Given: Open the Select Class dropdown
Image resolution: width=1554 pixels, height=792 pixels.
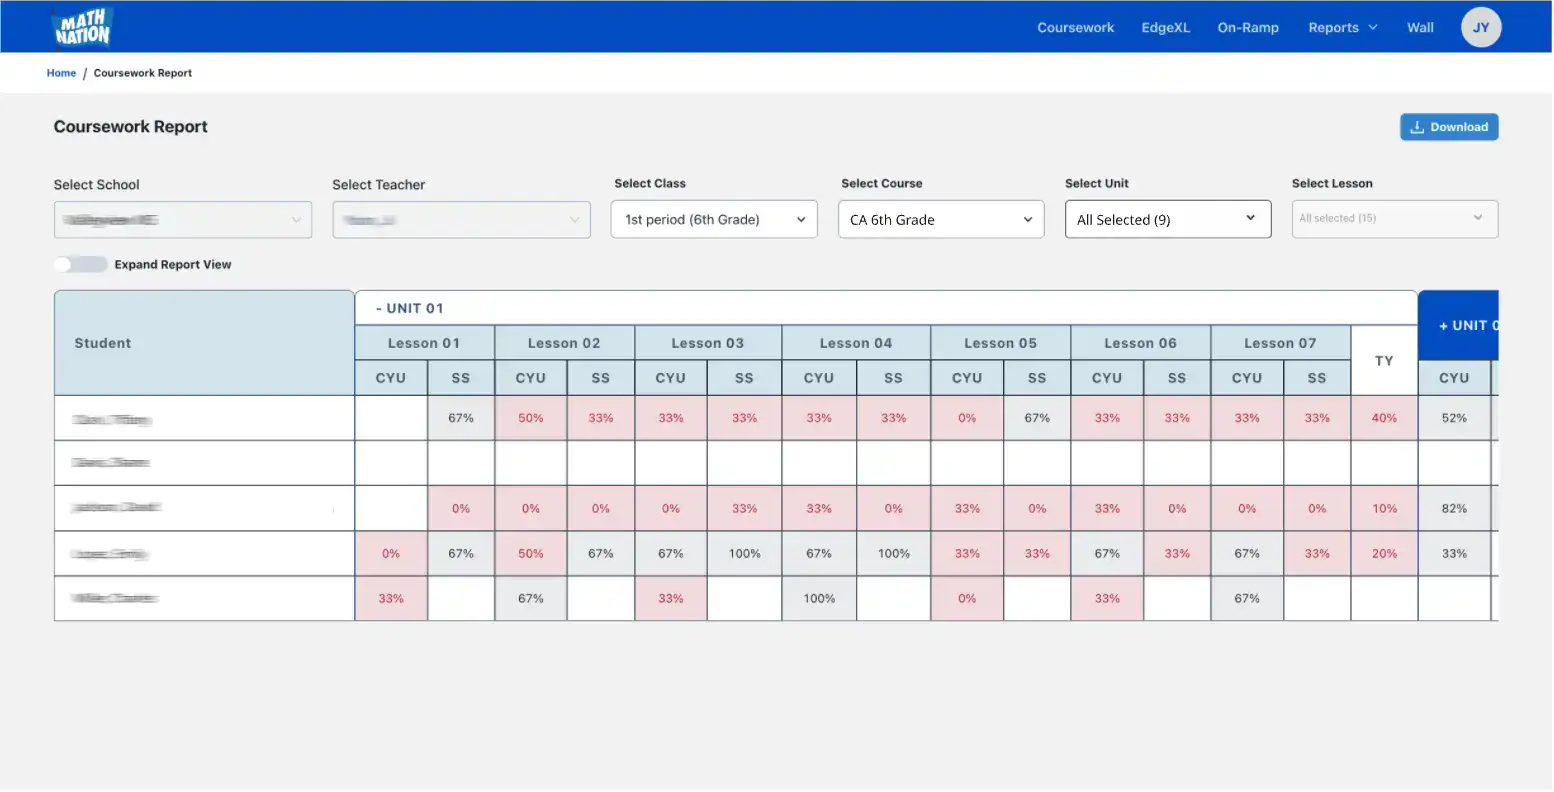Looking at the screenshot, I should pyautogui.click(x=713, y=220).
